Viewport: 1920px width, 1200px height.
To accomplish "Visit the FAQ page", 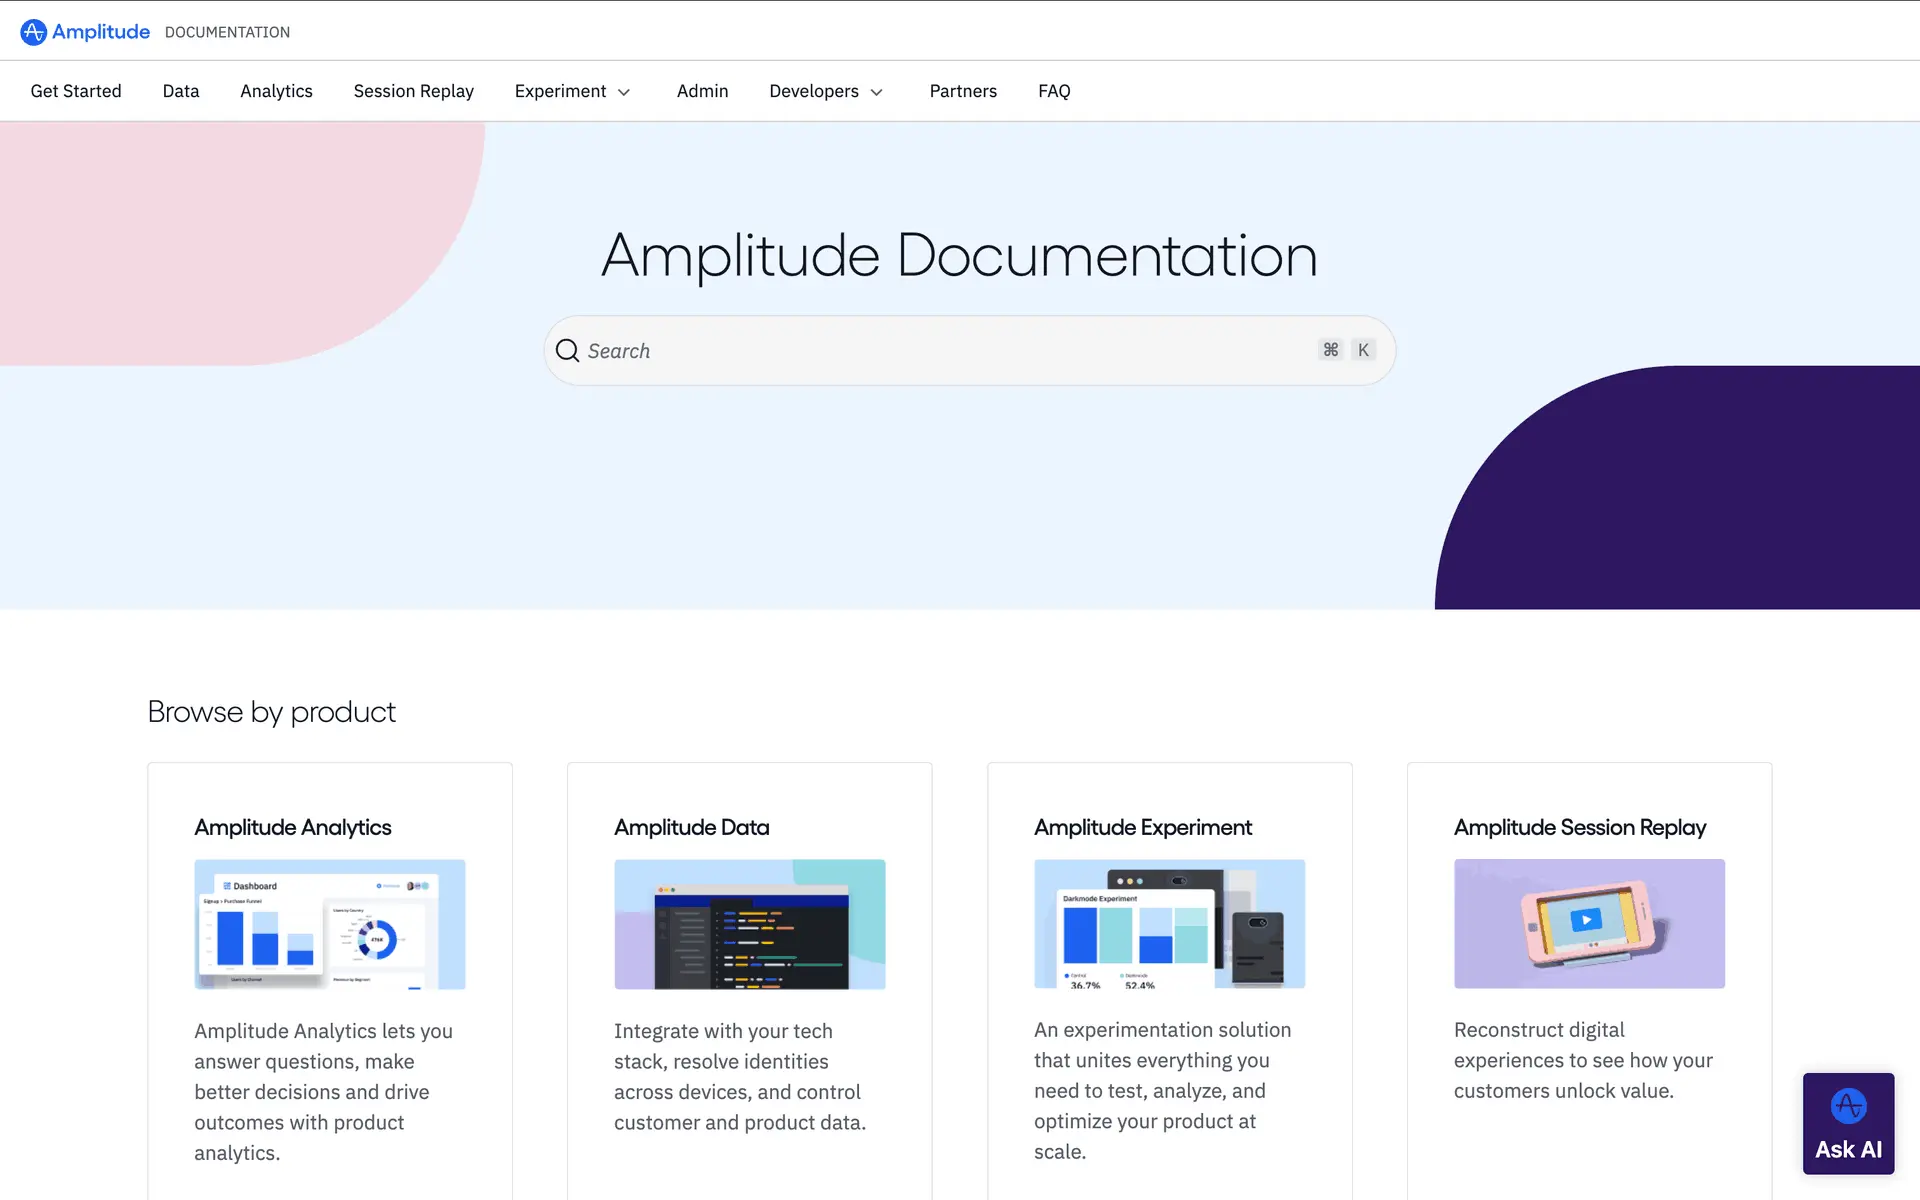I will 1053,91.
